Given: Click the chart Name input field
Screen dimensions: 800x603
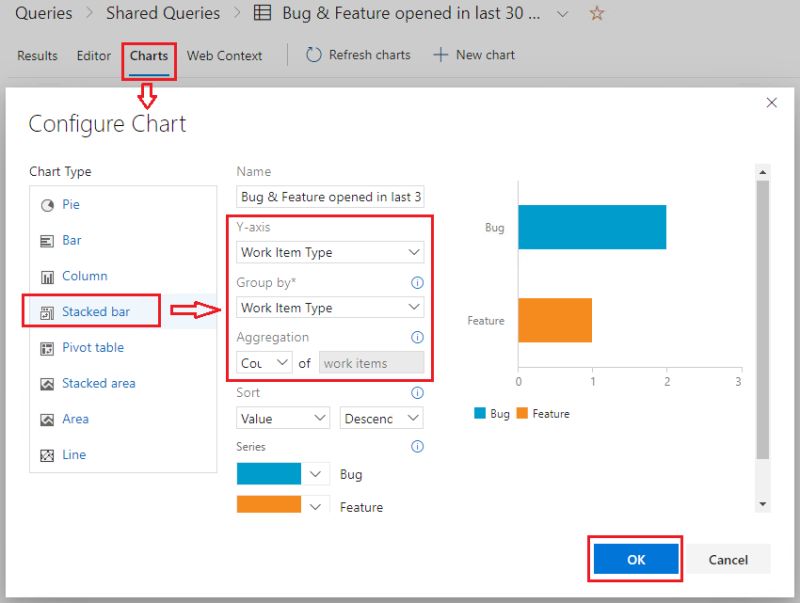Looking at the screenshot, I should 329,196.
